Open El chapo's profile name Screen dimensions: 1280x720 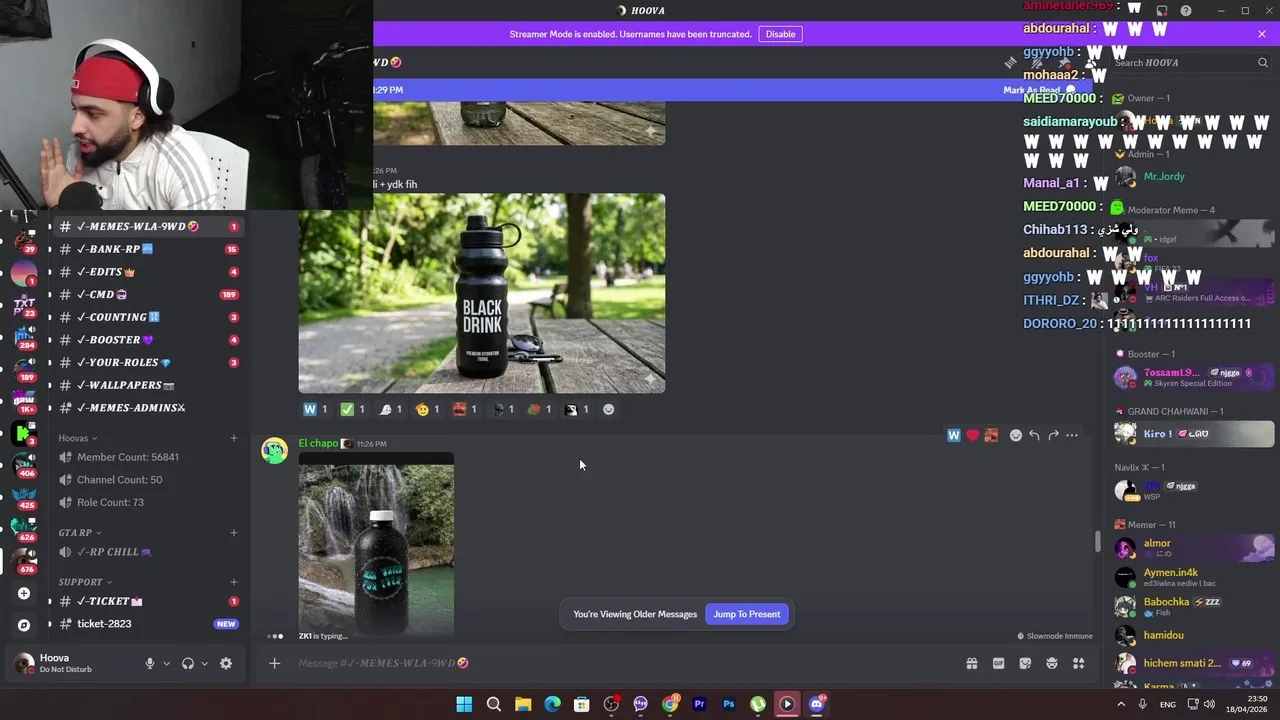point(318,443)
